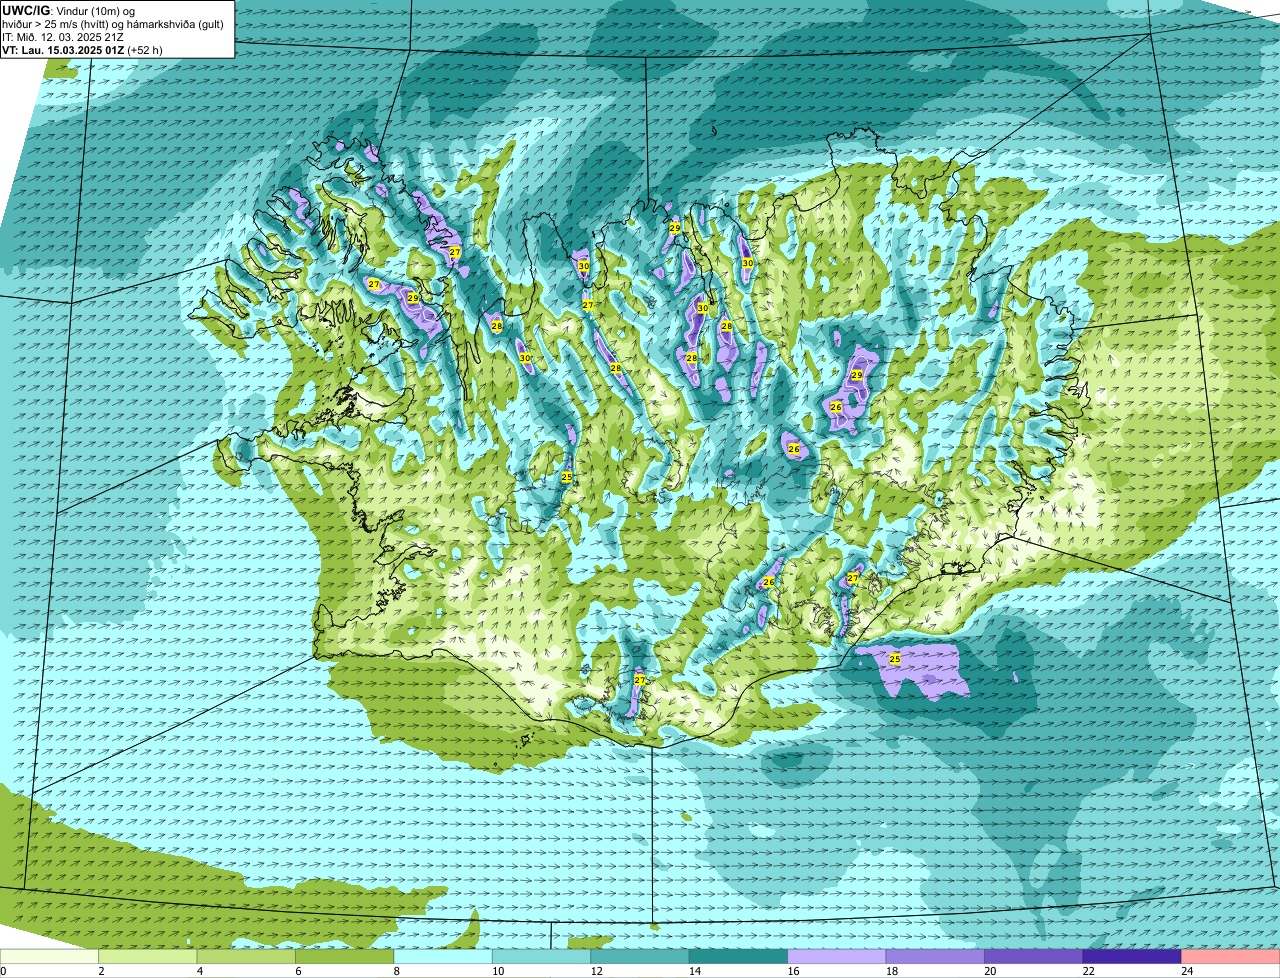Click the 14–16 m/s dark teal legend swatch
The image size is (1280, 978).
pos(739,956)
